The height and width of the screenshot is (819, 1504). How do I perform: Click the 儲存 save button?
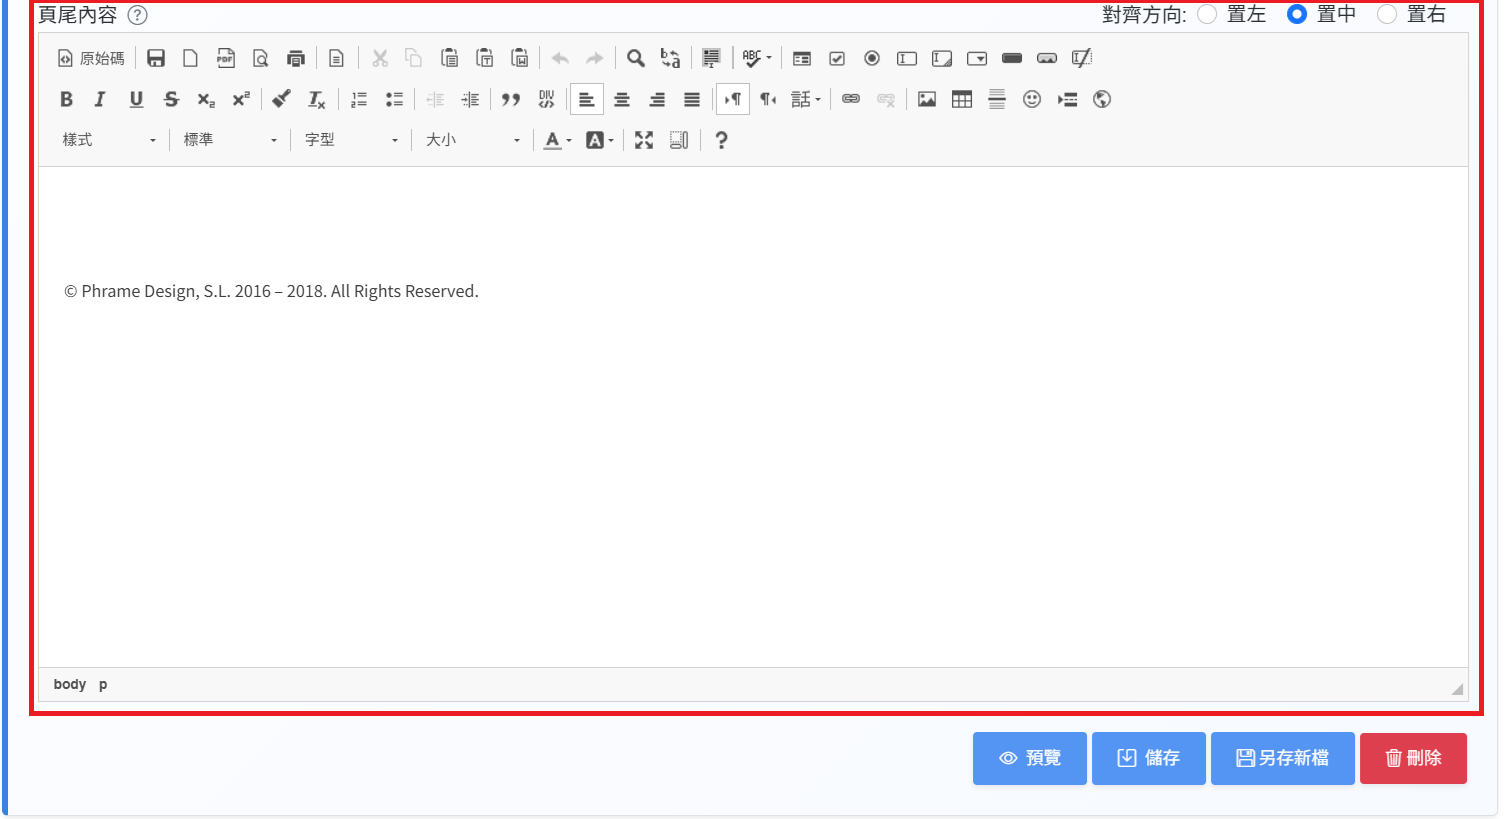pyautogui.click(x=1149, y=758)
